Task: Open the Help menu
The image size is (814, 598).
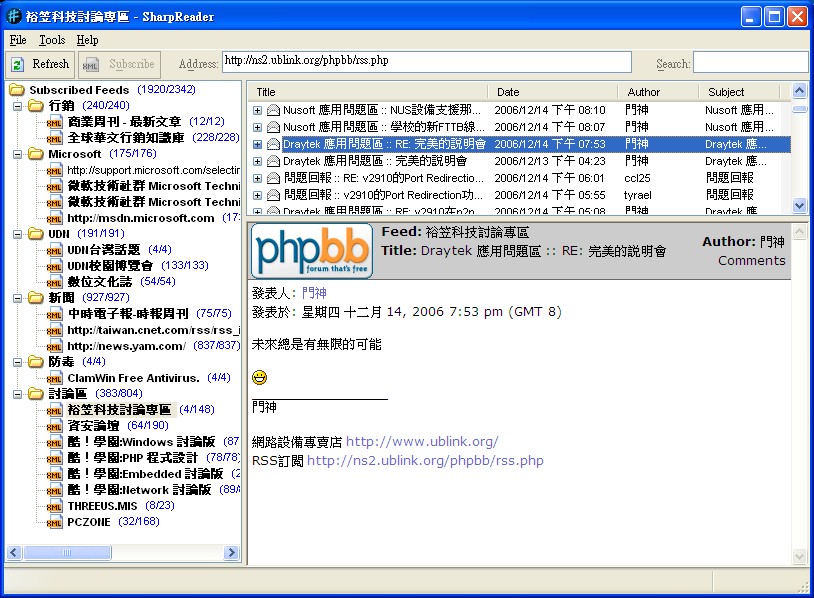Action: tap(87, 40)
